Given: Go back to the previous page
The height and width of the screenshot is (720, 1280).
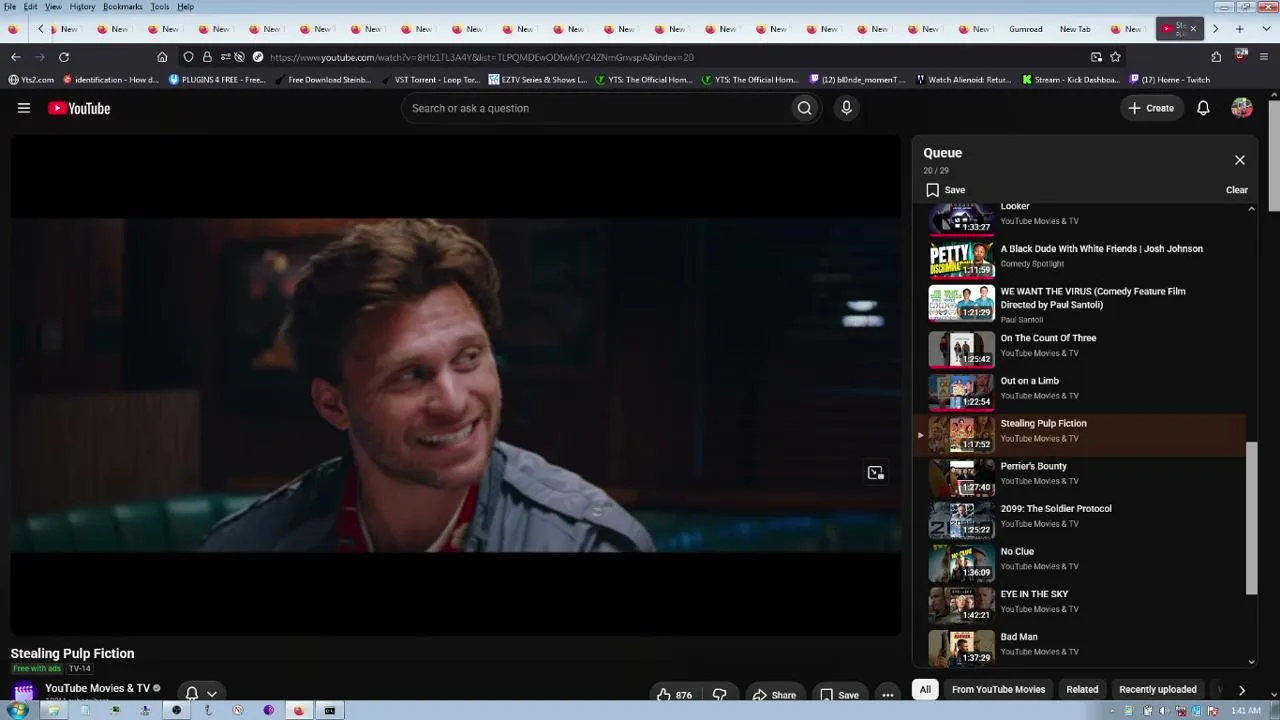Looking at the screenshot, I should tap(15, 57).
